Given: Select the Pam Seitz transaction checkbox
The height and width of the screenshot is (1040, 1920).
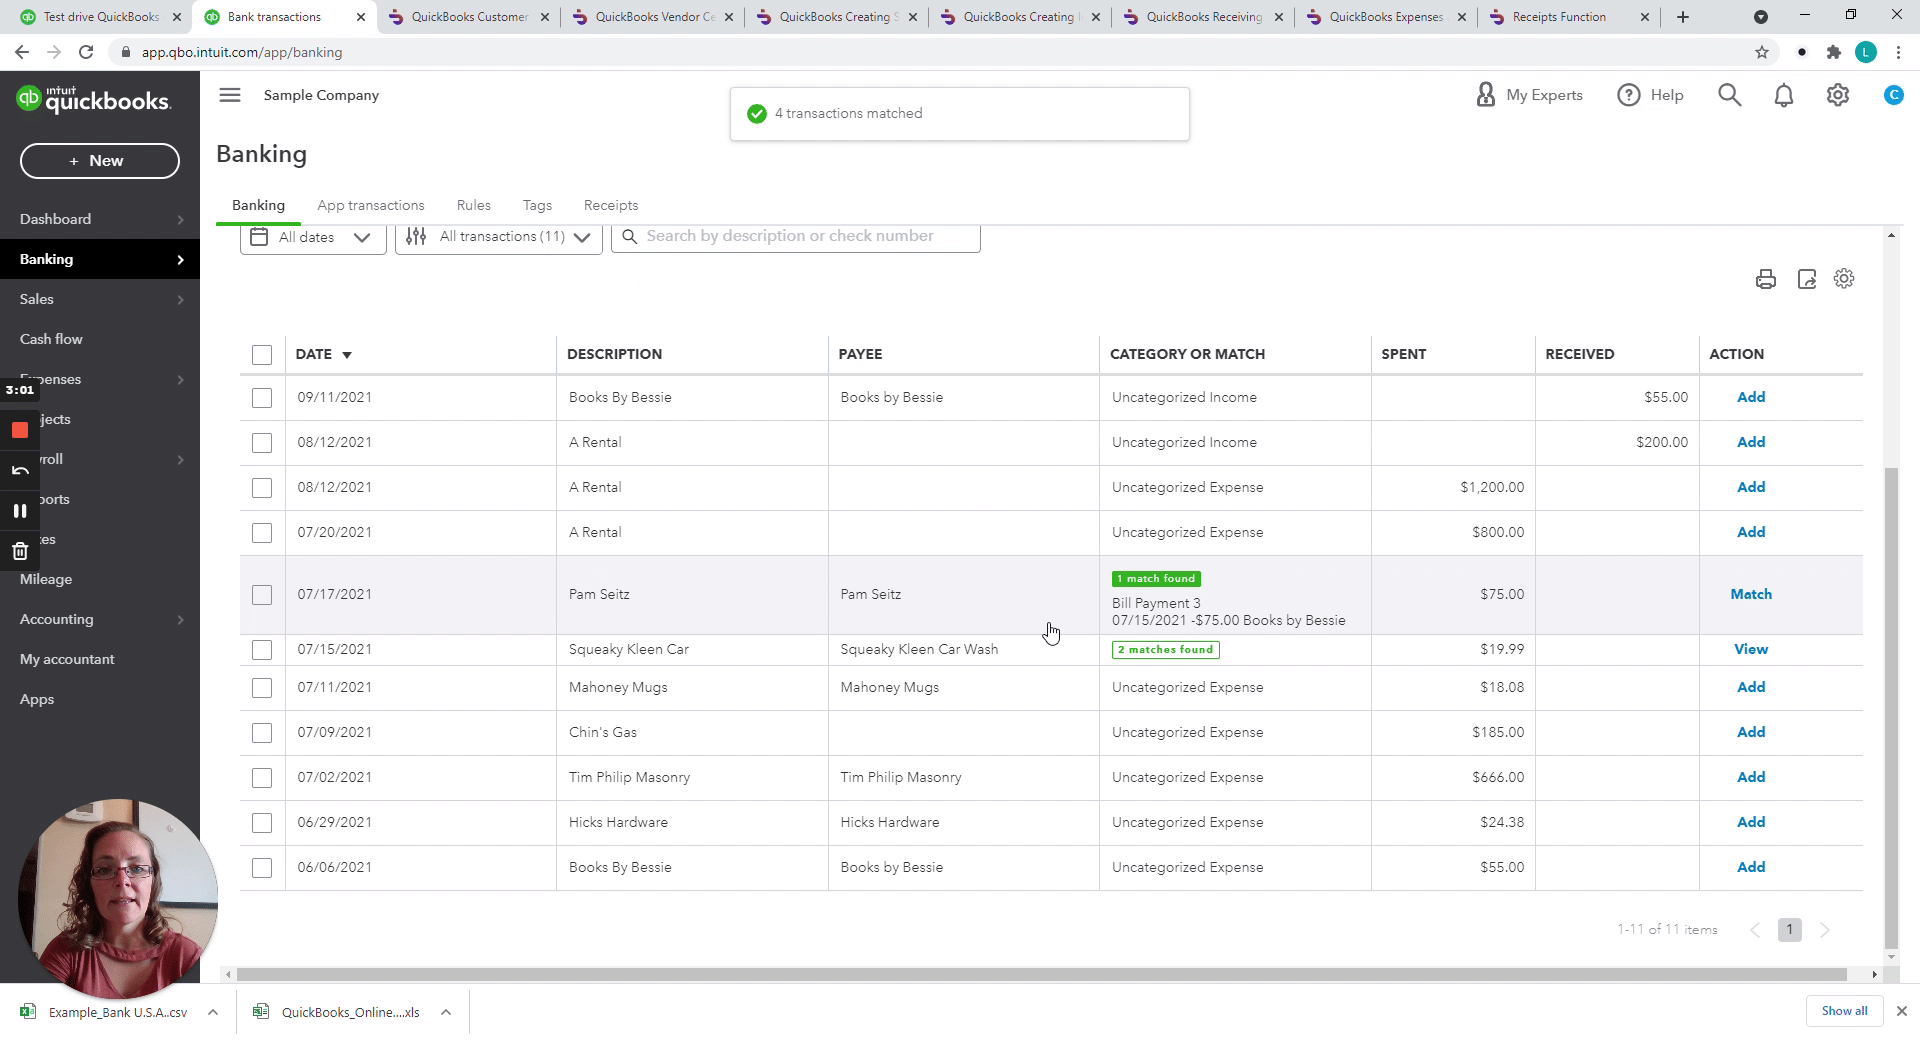Looking at the screenshot, I should 262,595.
